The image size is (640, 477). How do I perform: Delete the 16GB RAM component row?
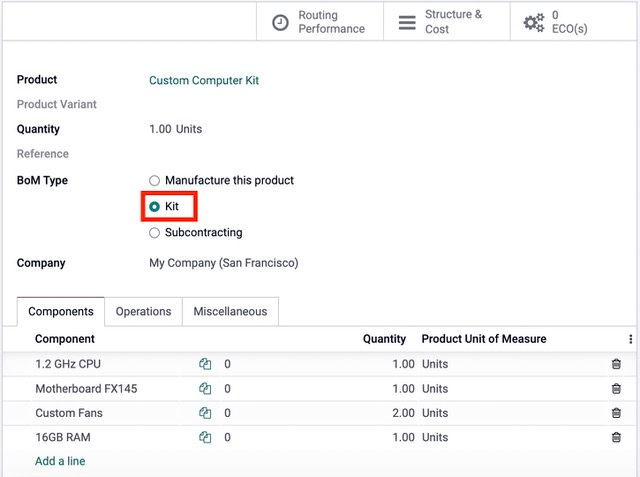616,437
